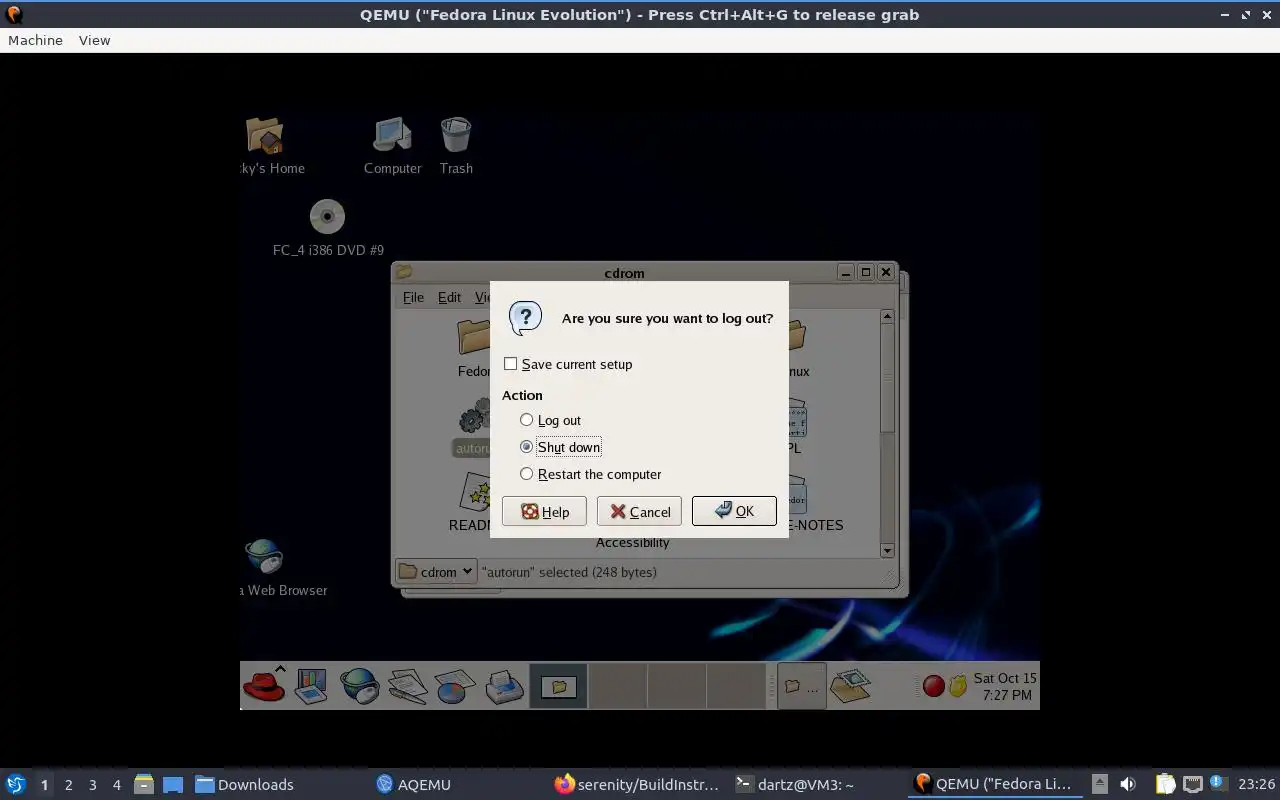1280x800 pixels.
Task: Switch to Firefox serenity/BuildInstr taskbar item
Action: 637,784
